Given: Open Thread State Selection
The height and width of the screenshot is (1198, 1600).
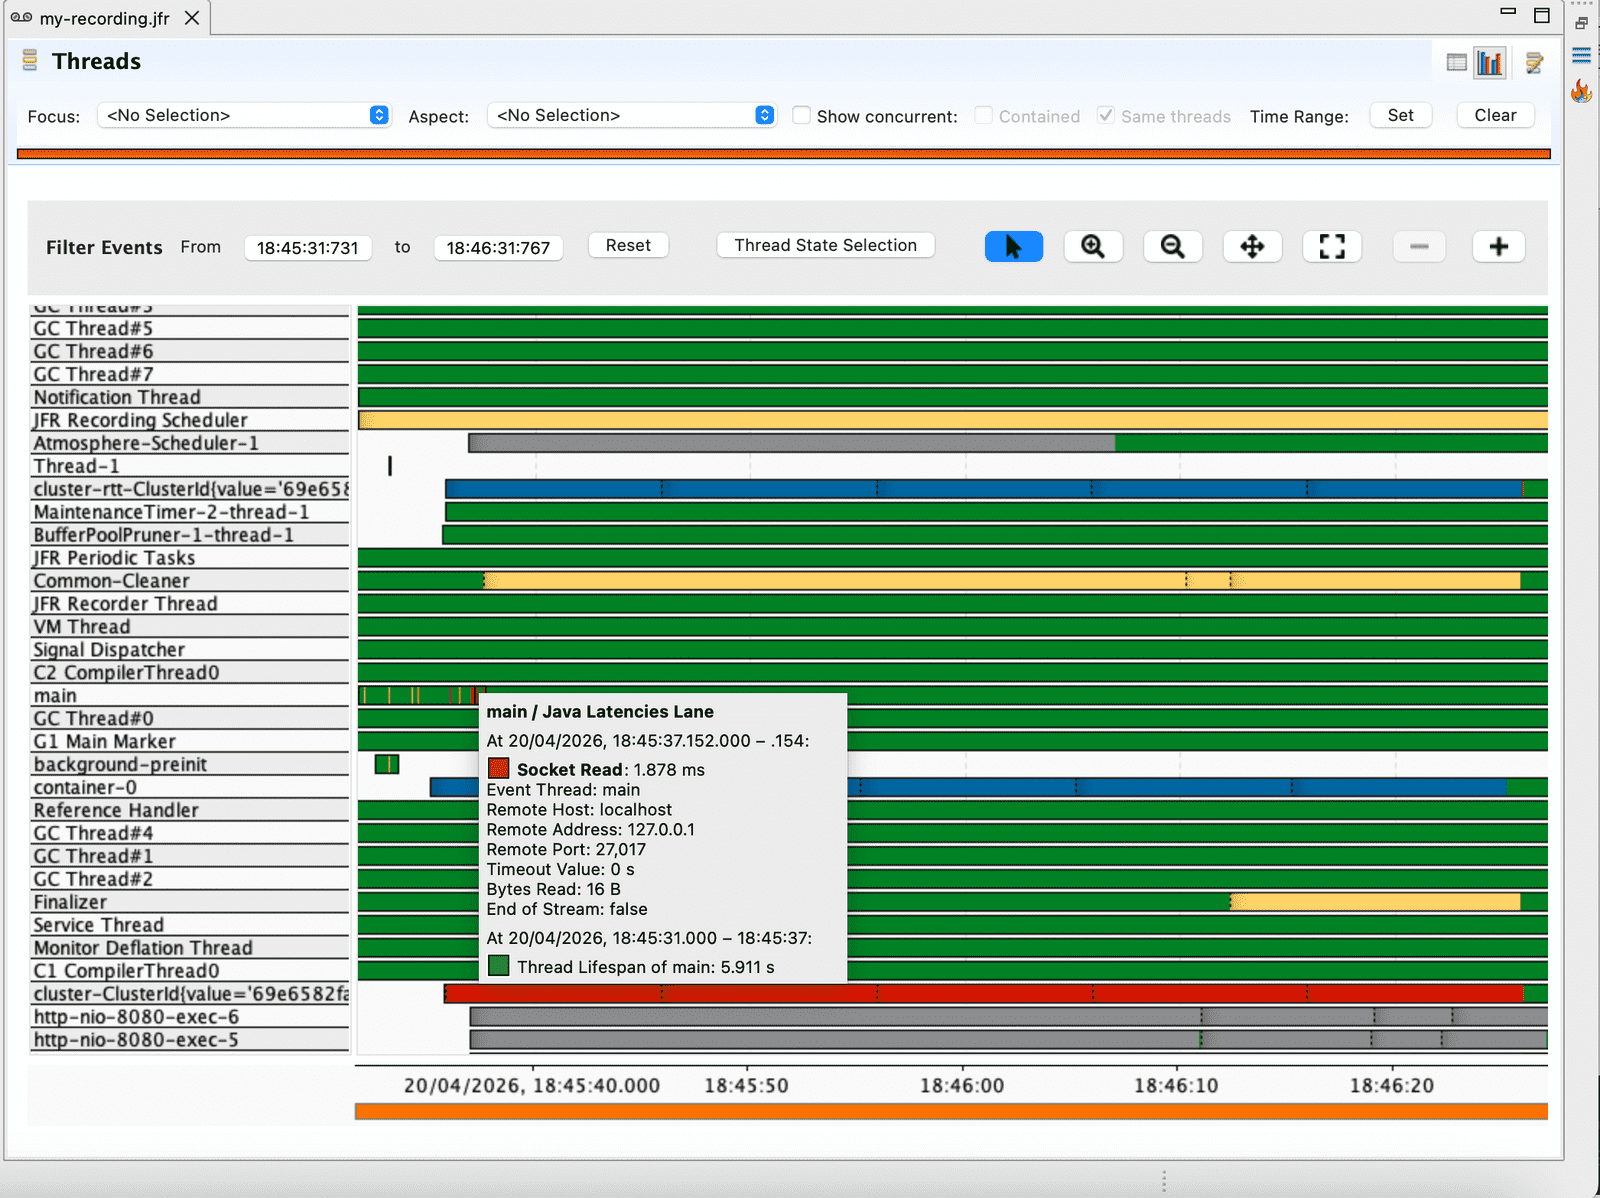Looking at the screenshot, I should (825, 246).
